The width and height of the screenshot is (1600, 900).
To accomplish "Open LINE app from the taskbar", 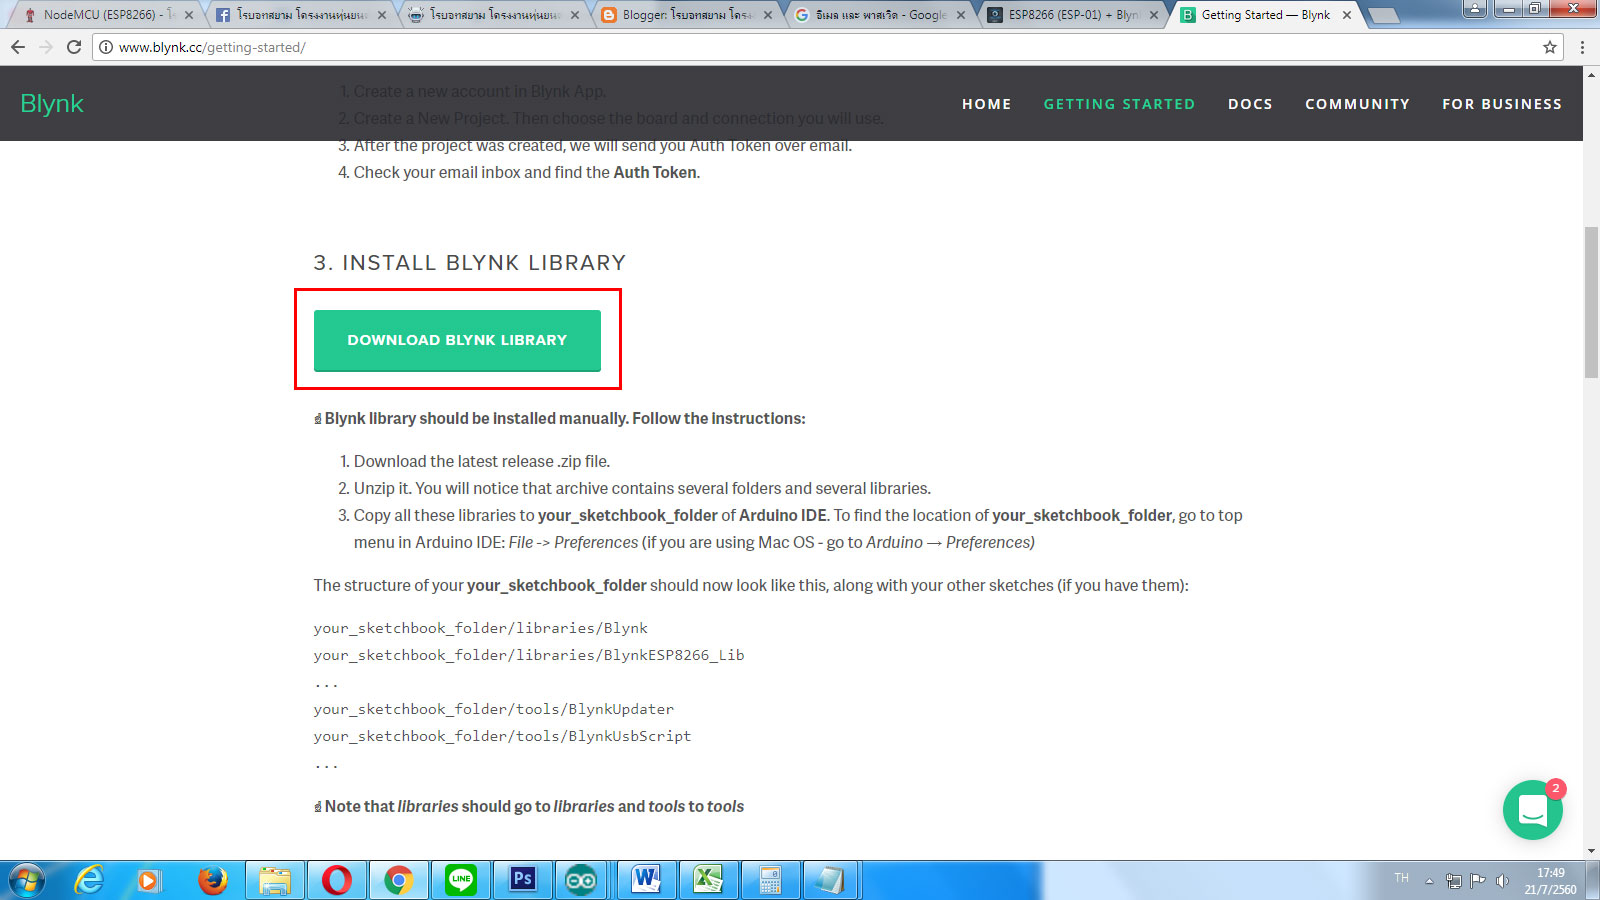I will pos(461,880).
